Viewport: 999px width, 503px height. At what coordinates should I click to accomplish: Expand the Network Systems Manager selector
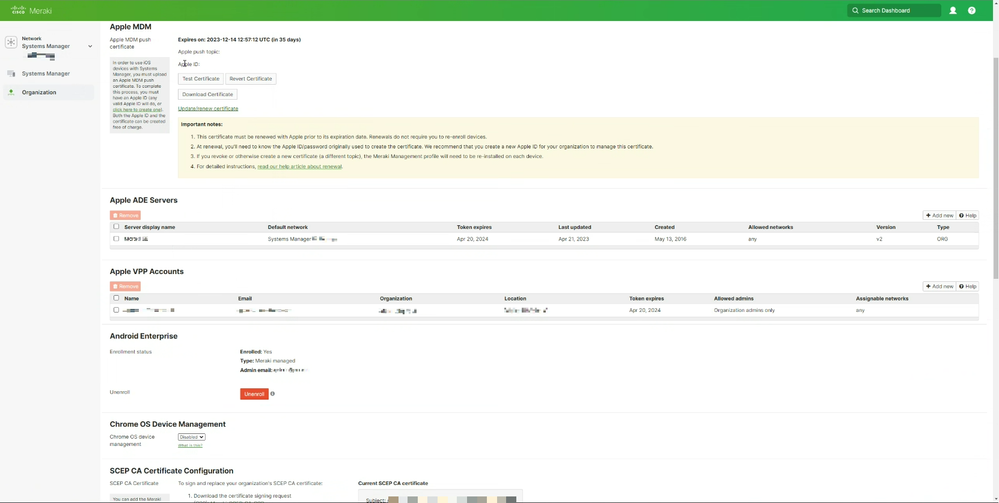pyautogui.click(x=90, y=46)
